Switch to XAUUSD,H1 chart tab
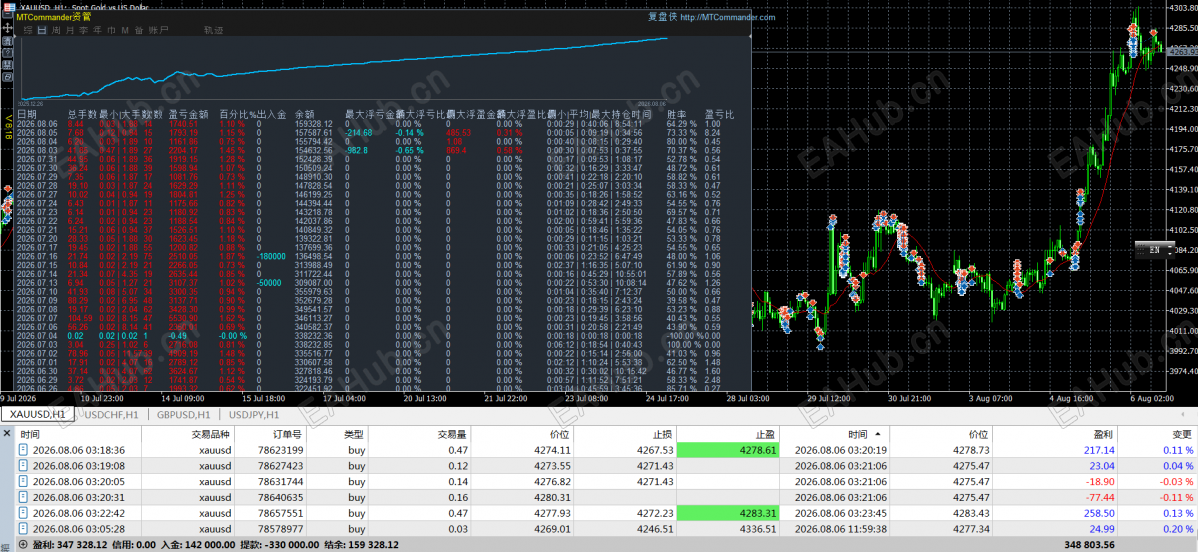The image size is (1198, 552). pyautogui.click(x=37, y=414)
